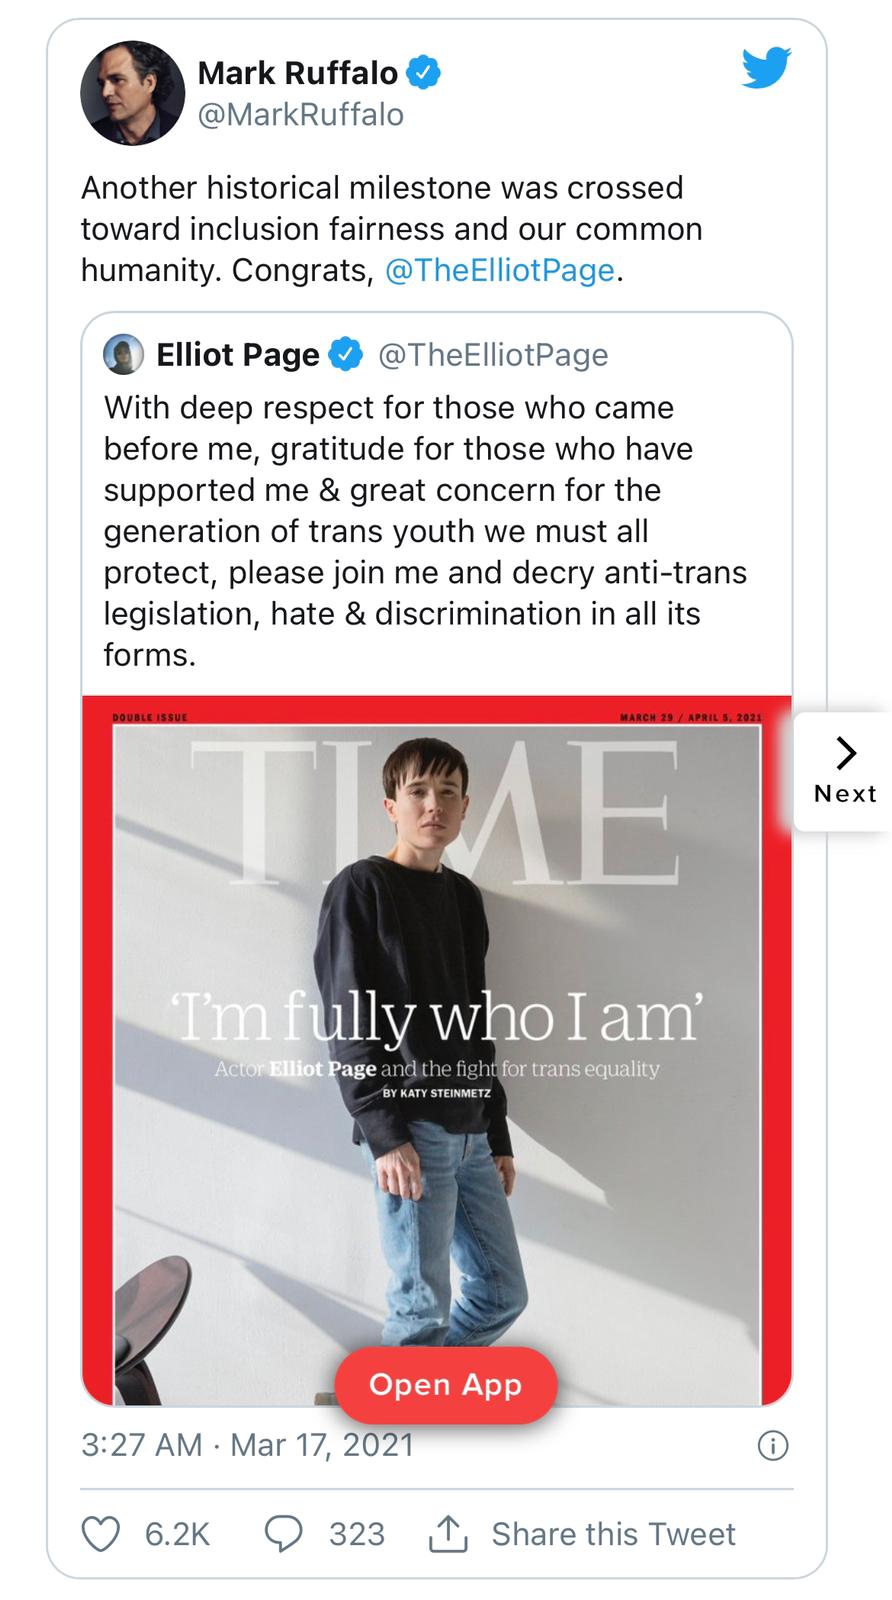
Task: Click the Mark Ruffalo display name
Action: [x=298, y=73]
